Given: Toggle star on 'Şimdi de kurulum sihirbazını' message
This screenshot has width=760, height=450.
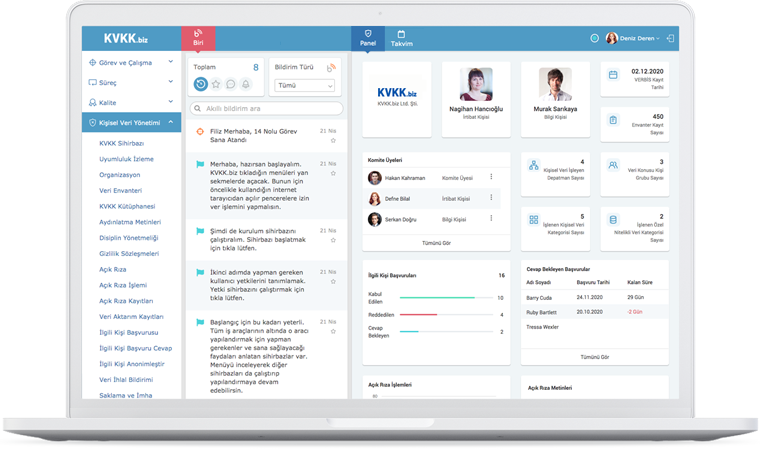Looking at the screenshot, I should 333,240.
